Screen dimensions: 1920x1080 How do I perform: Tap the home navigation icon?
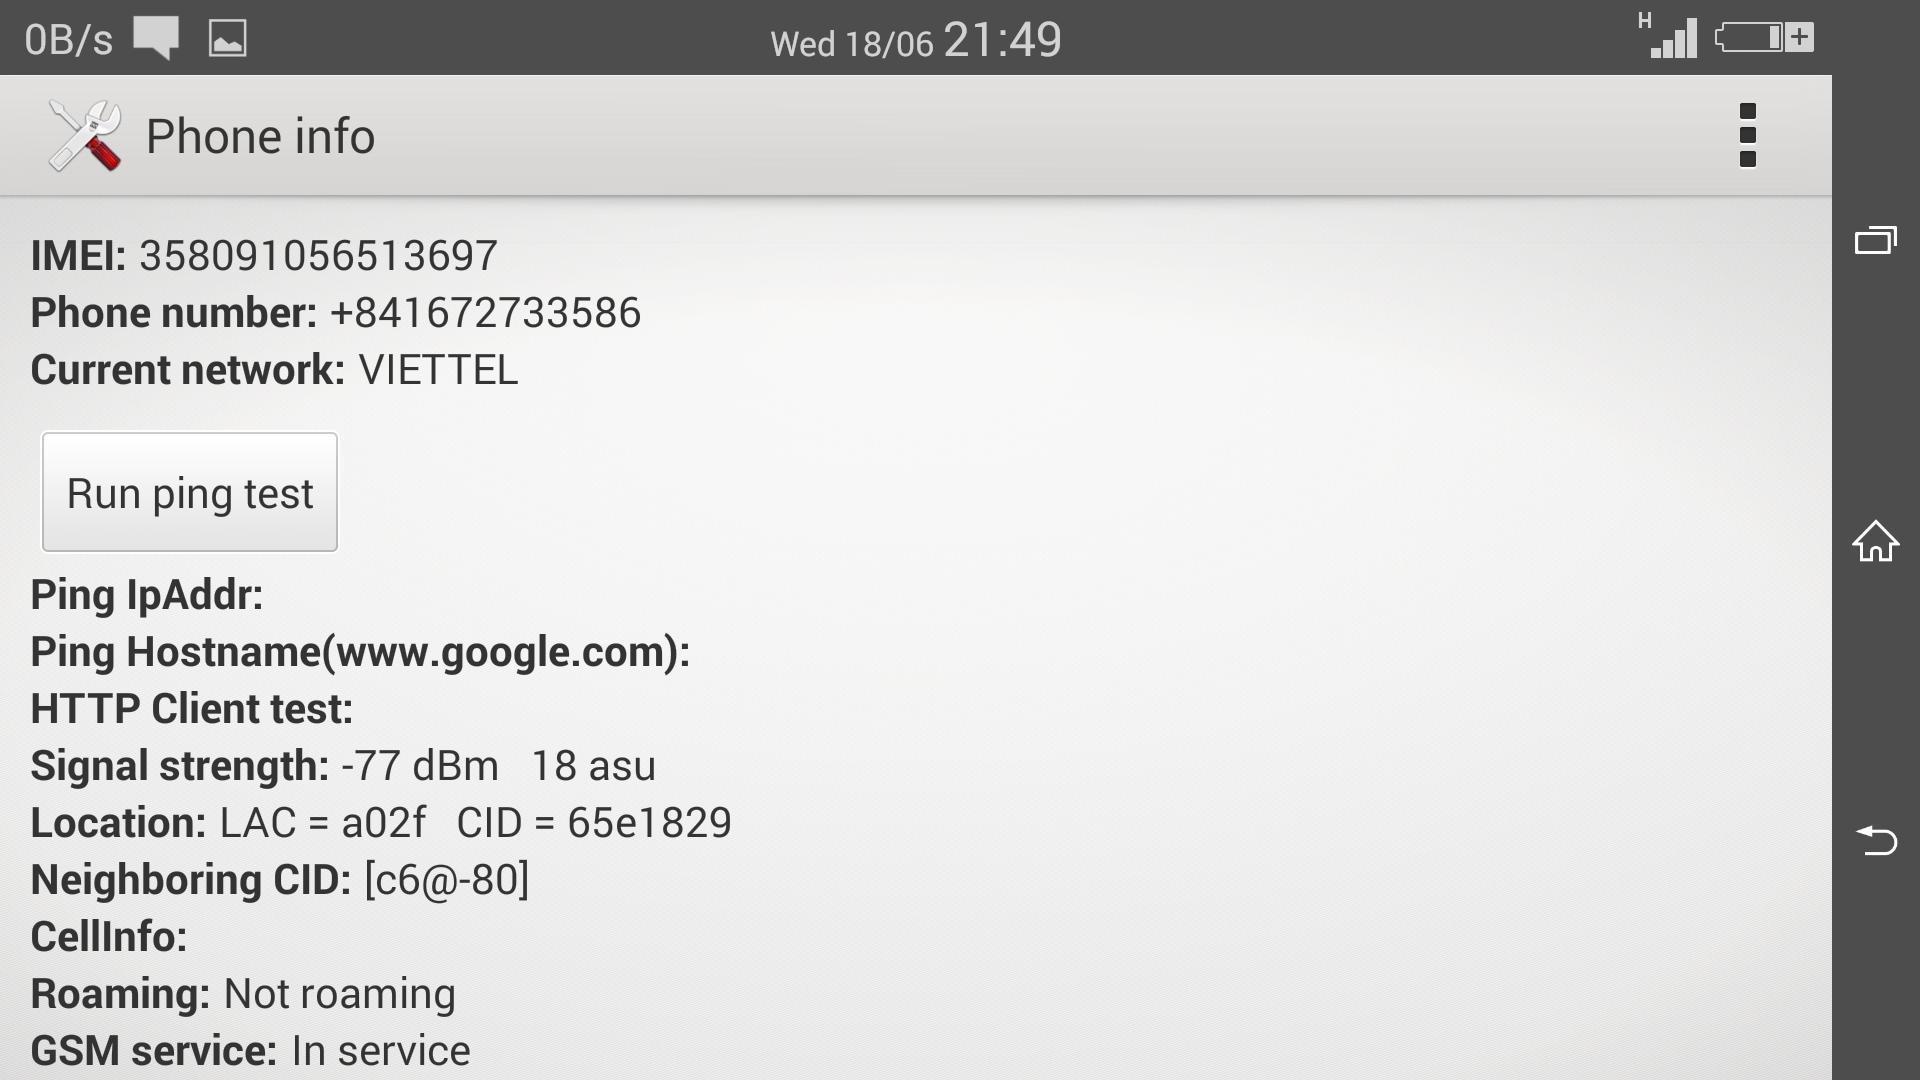1878,542
